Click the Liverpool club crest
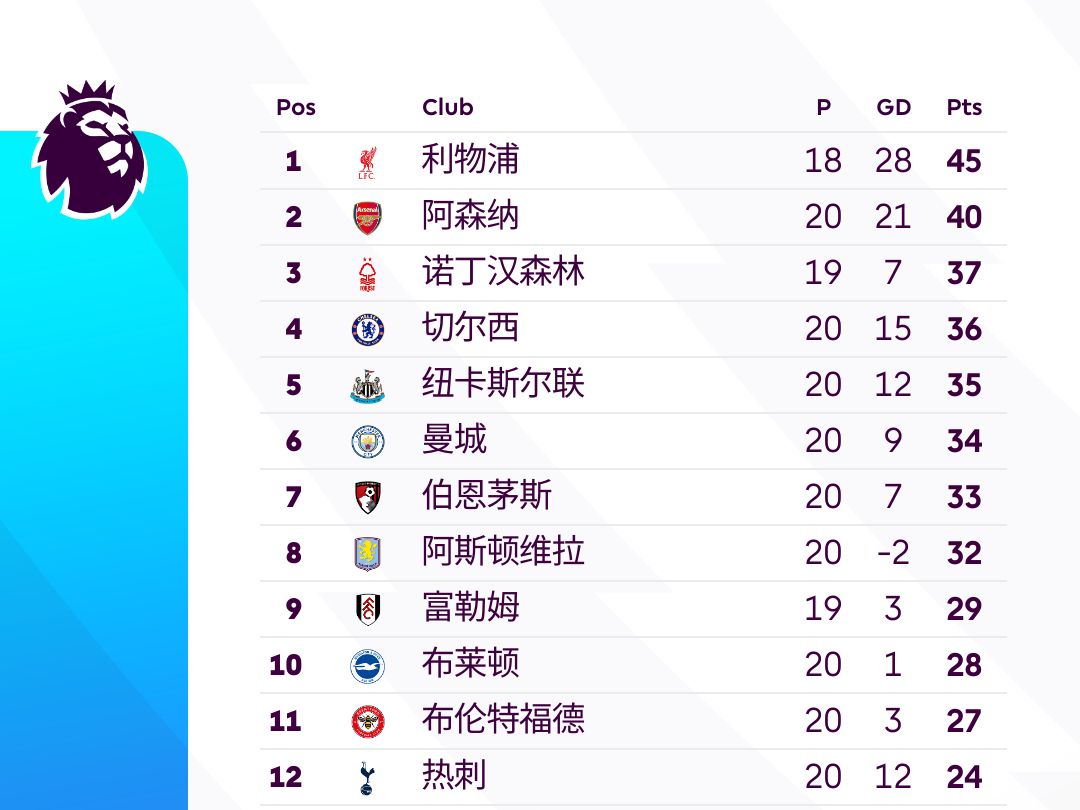Image resolution: width=1080 pixels, height=810 pixels. click(367, 162)
